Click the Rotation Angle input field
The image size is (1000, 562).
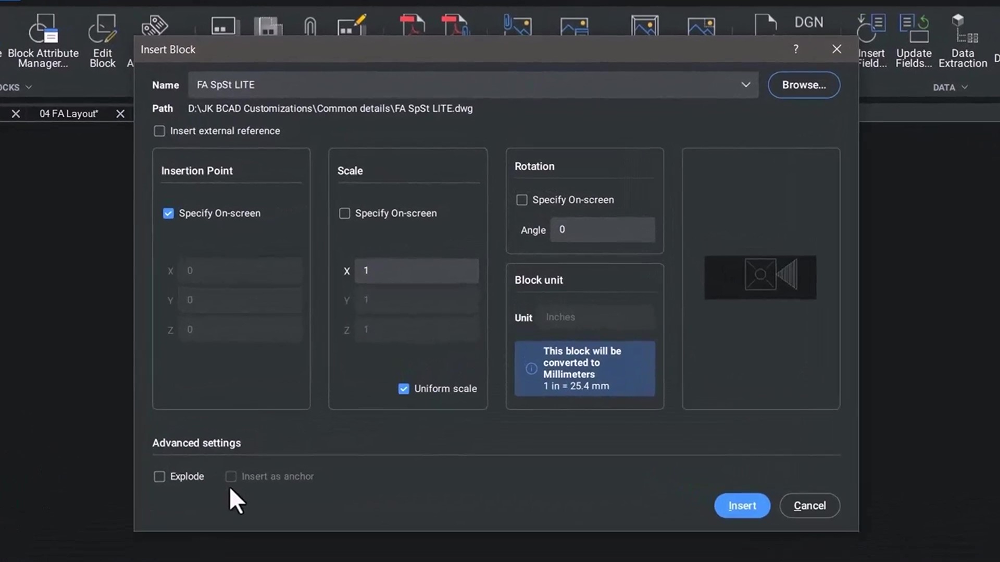click(603, 230)
